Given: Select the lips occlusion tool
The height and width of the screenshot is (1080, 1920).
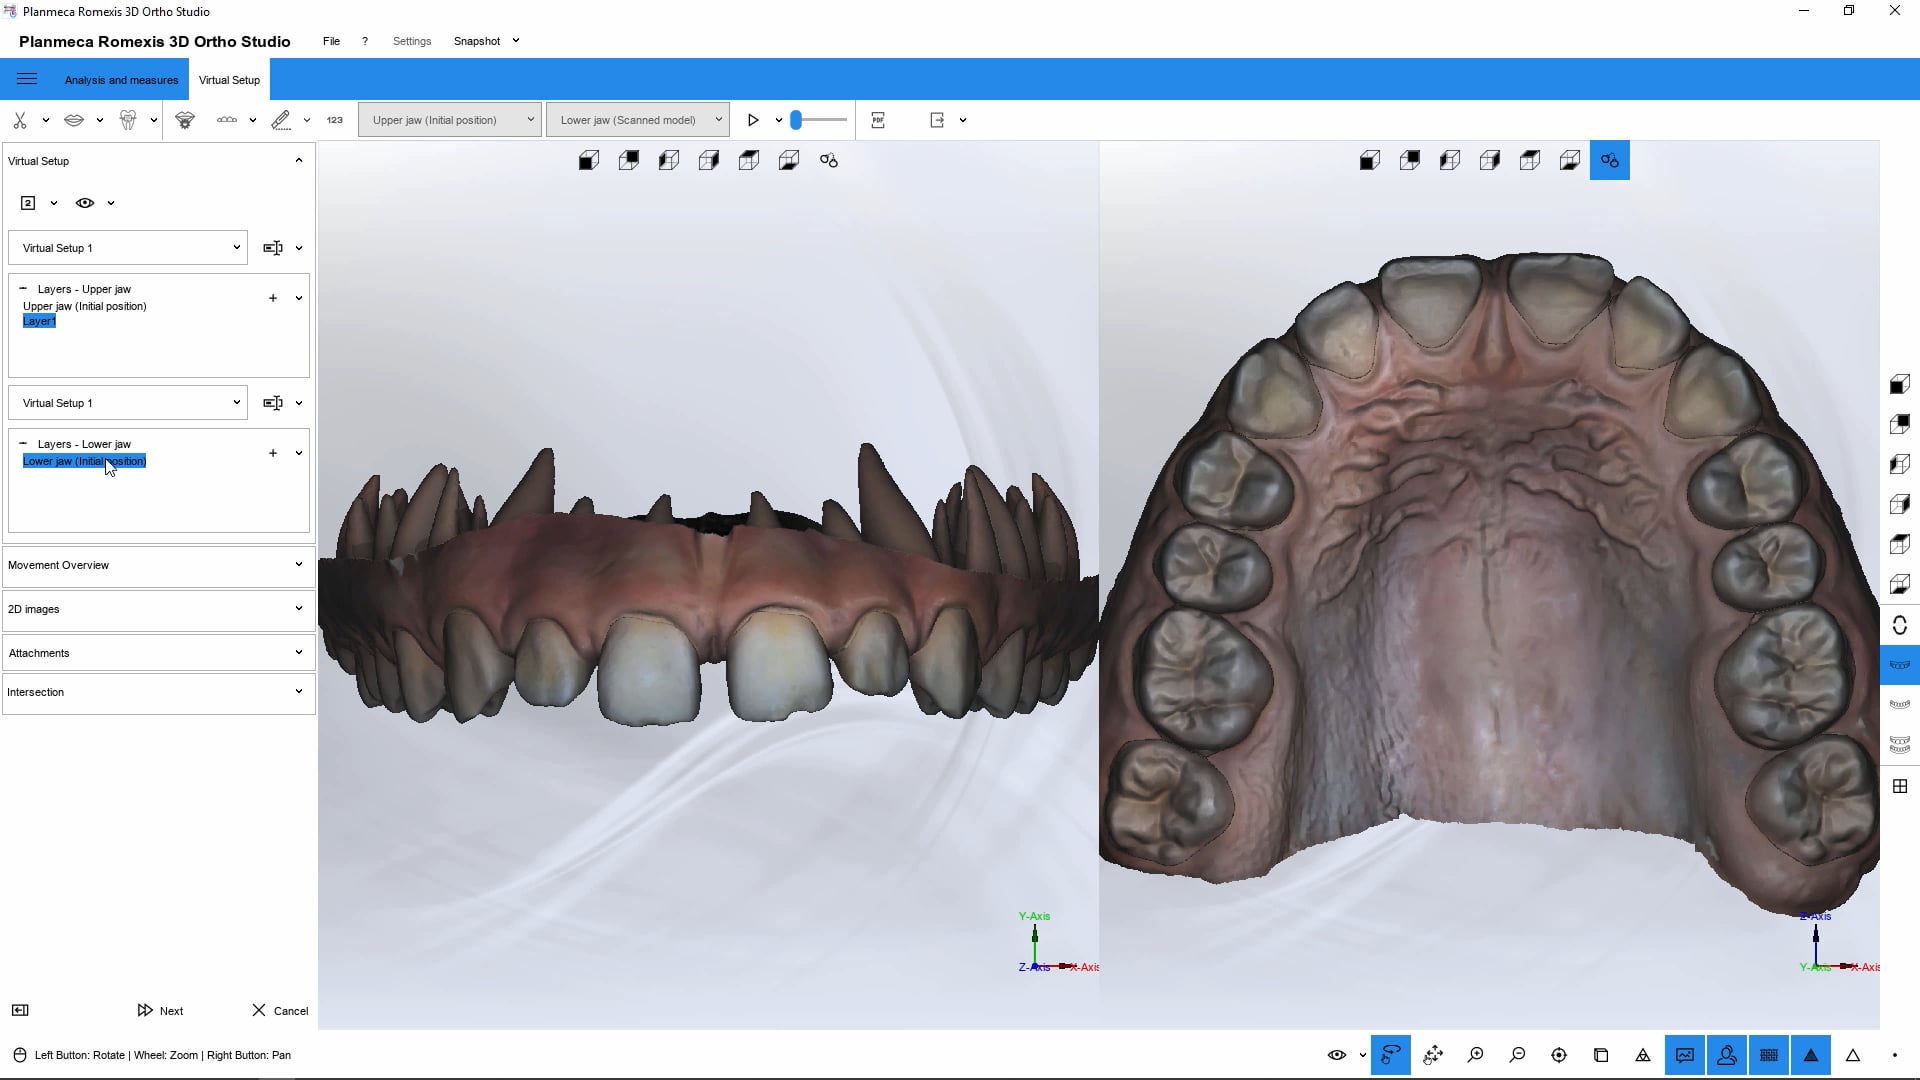Looking at the screenshot, I should coord(76,120).
